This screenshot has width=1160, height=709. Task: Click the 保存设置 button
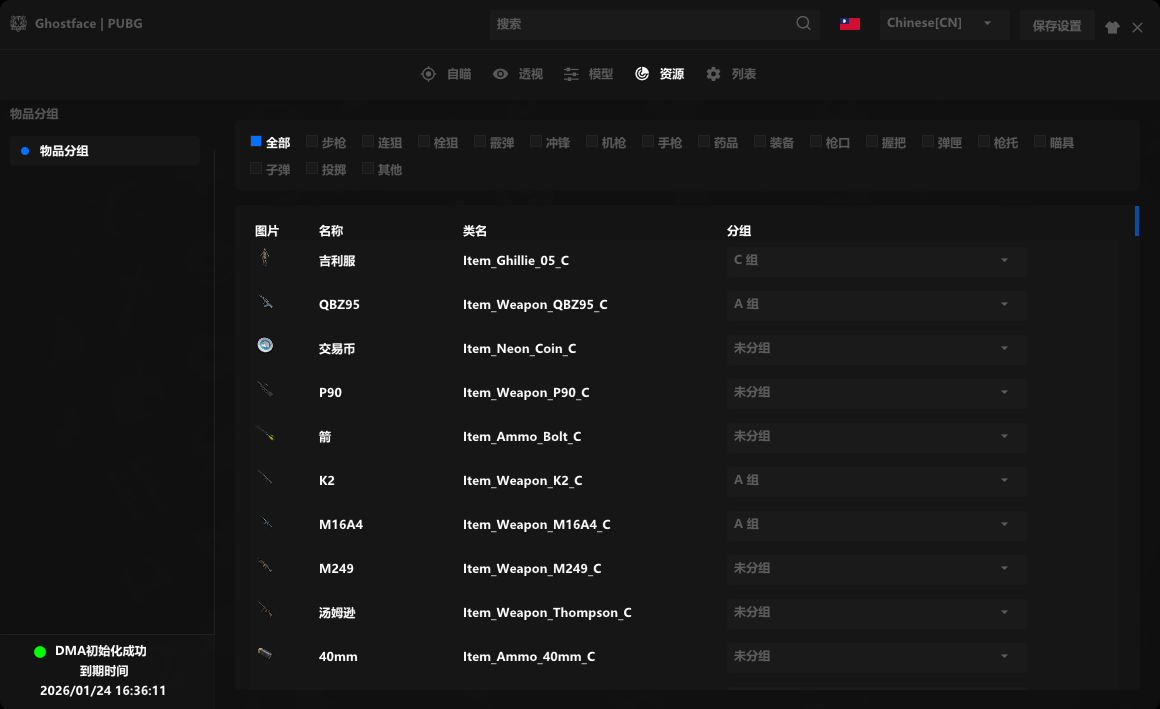point(1056,26)
